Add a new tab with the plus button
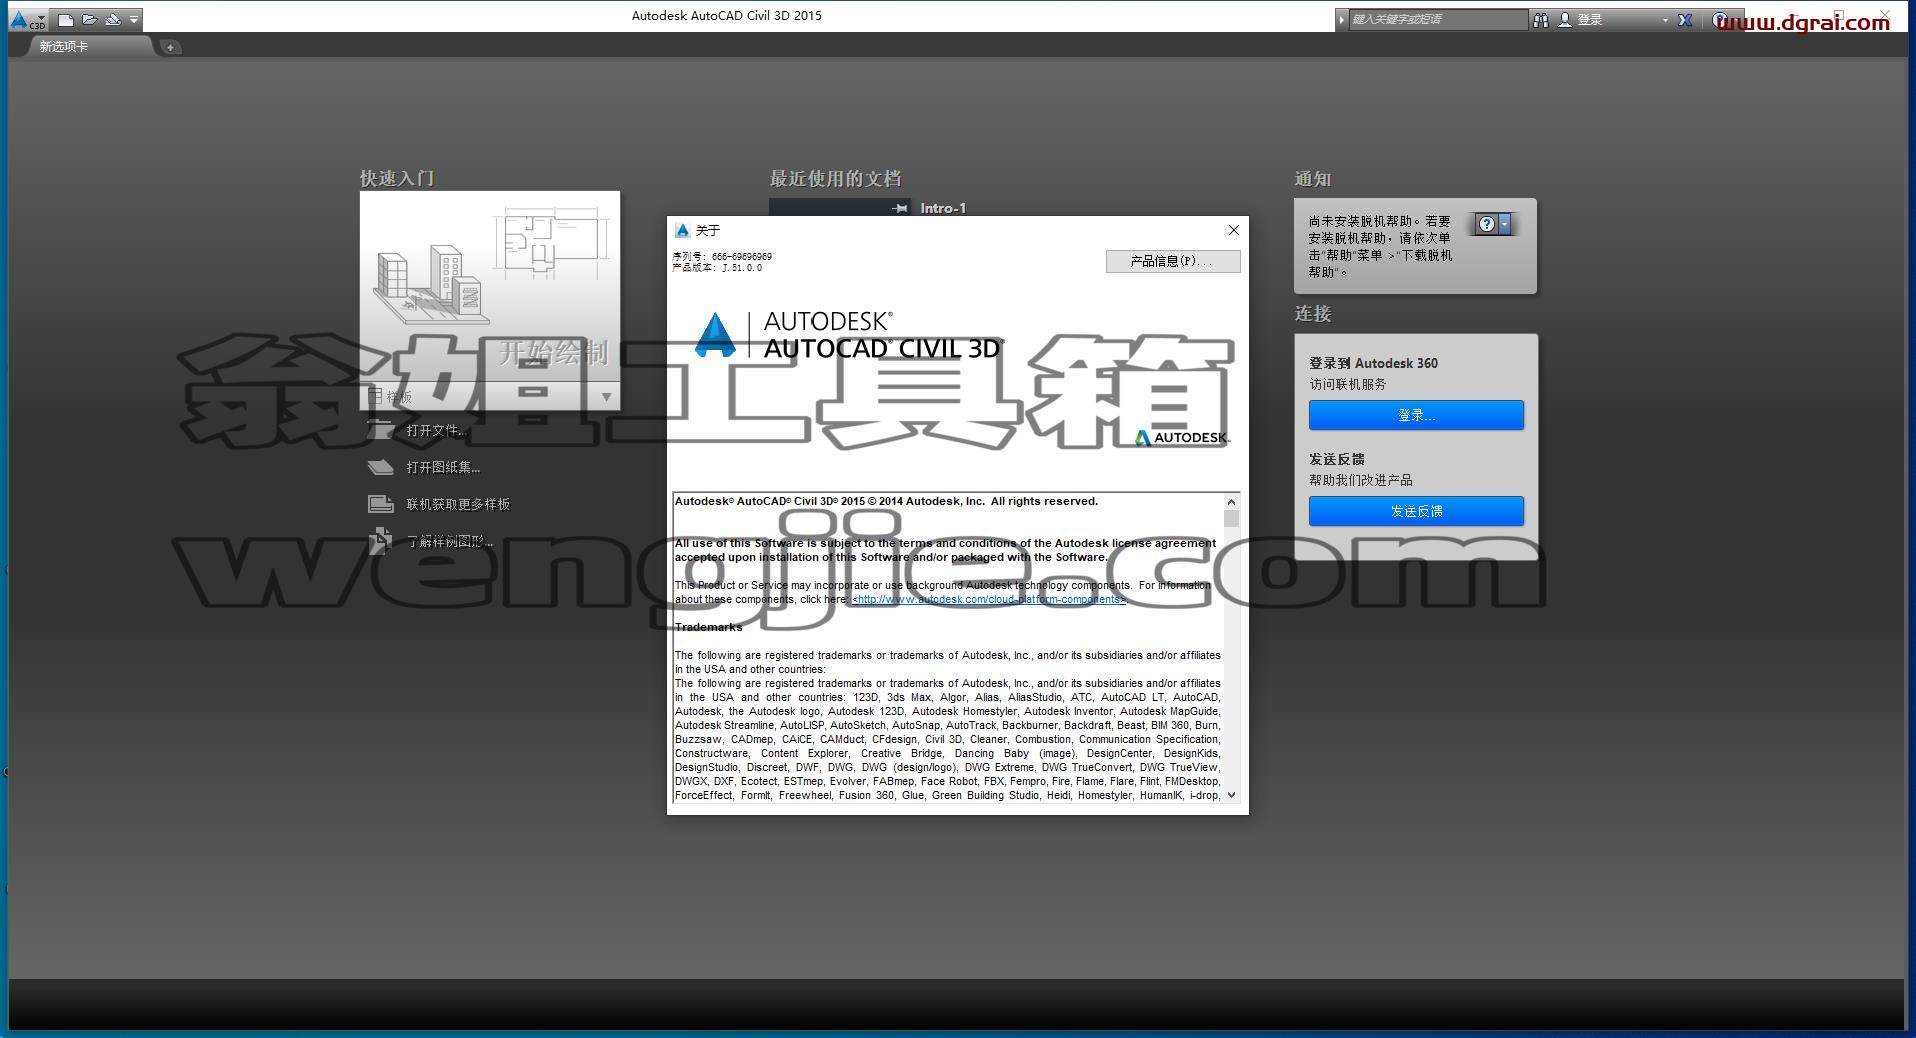Image resolution: width=1916 pixels, height=1038 pixels. click(x=170, y=47)
